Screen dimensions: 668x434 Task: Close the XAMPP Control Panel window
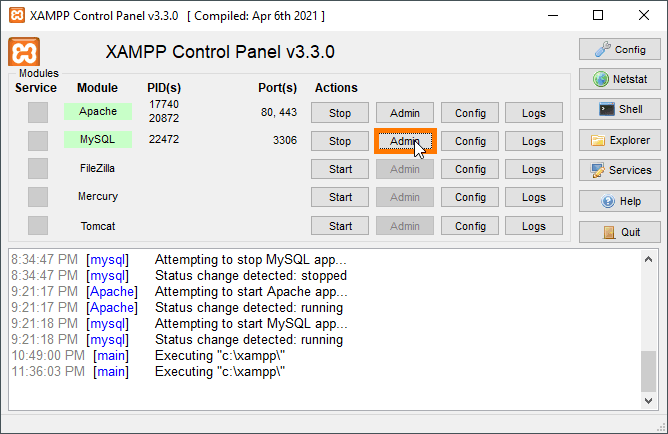point(644,16)
